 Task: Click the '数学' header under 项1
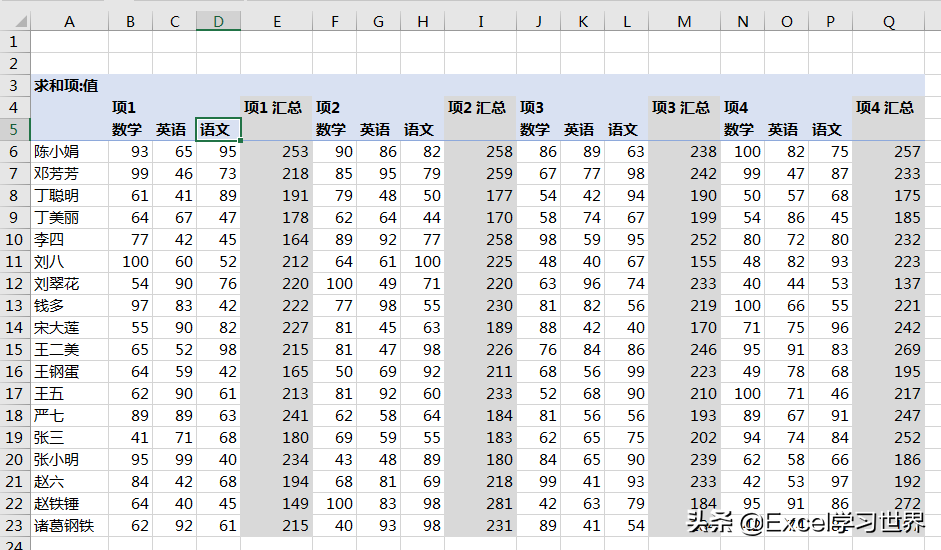tap(131, 130)
